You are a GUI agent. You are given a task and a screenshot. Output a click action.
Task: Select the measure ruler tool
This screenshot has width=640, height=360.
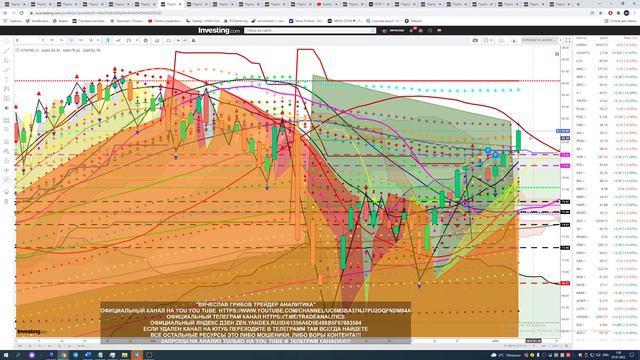(6, 120)
